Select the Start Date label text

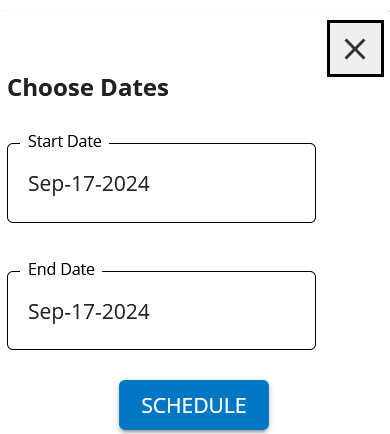point(65,141)
